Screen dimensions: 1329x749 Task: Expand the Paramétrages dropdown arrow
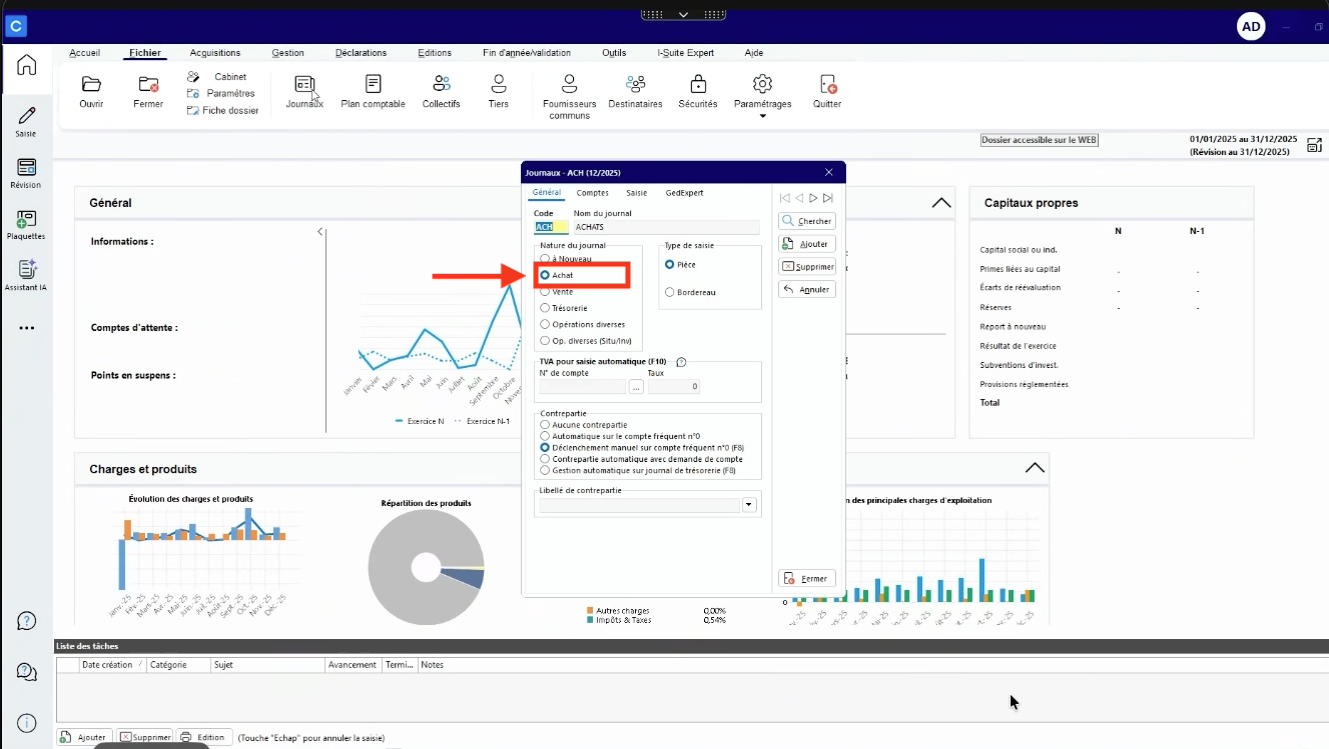coord(762,116)
